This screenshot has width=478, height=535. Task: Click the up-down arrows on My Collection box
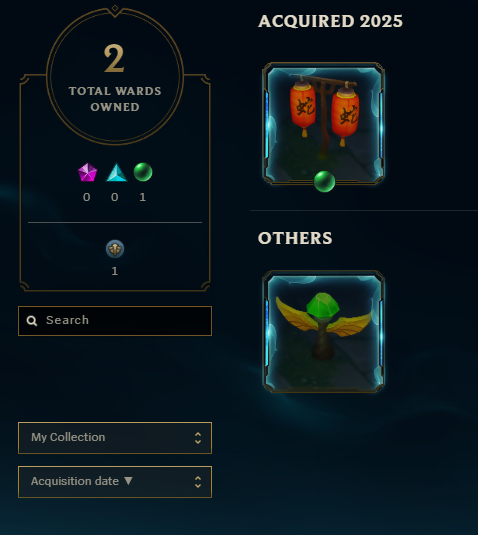pyautogui.click(x=198, y=438)
